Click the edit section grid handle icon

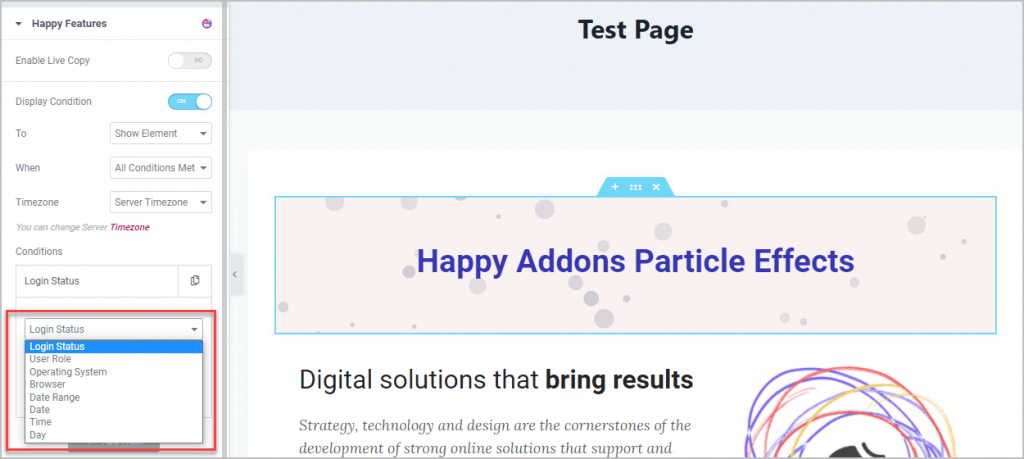pyautogui.click(x=635, y=187)
